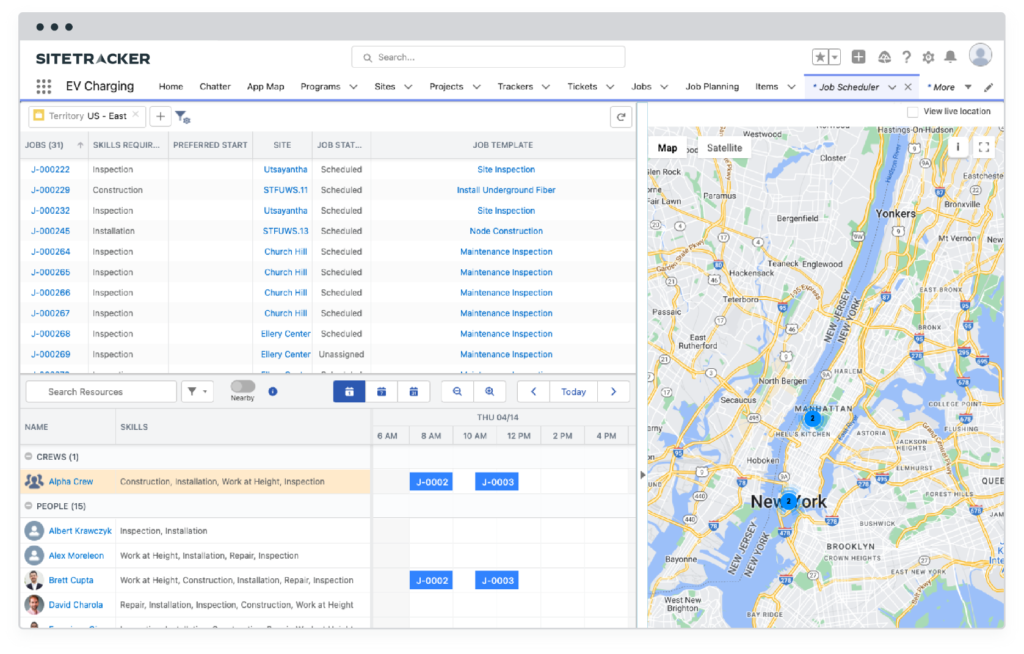View the notifications bell
1024x654 pixels.
coord(950,57)
